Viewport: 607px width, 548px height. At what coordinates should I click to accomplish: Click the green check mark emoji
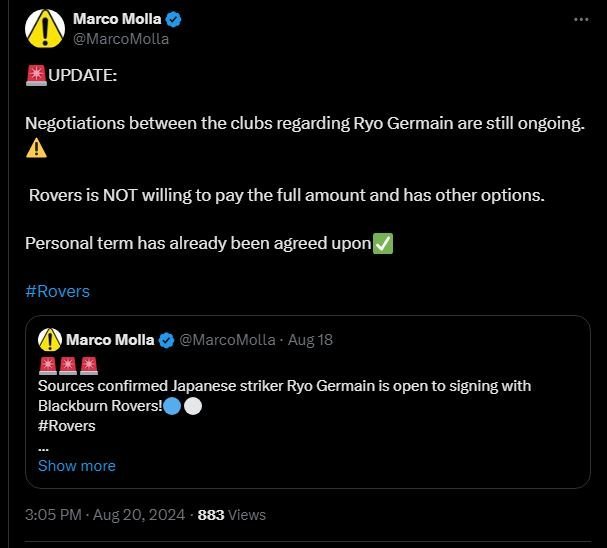[x=382, y=243]
